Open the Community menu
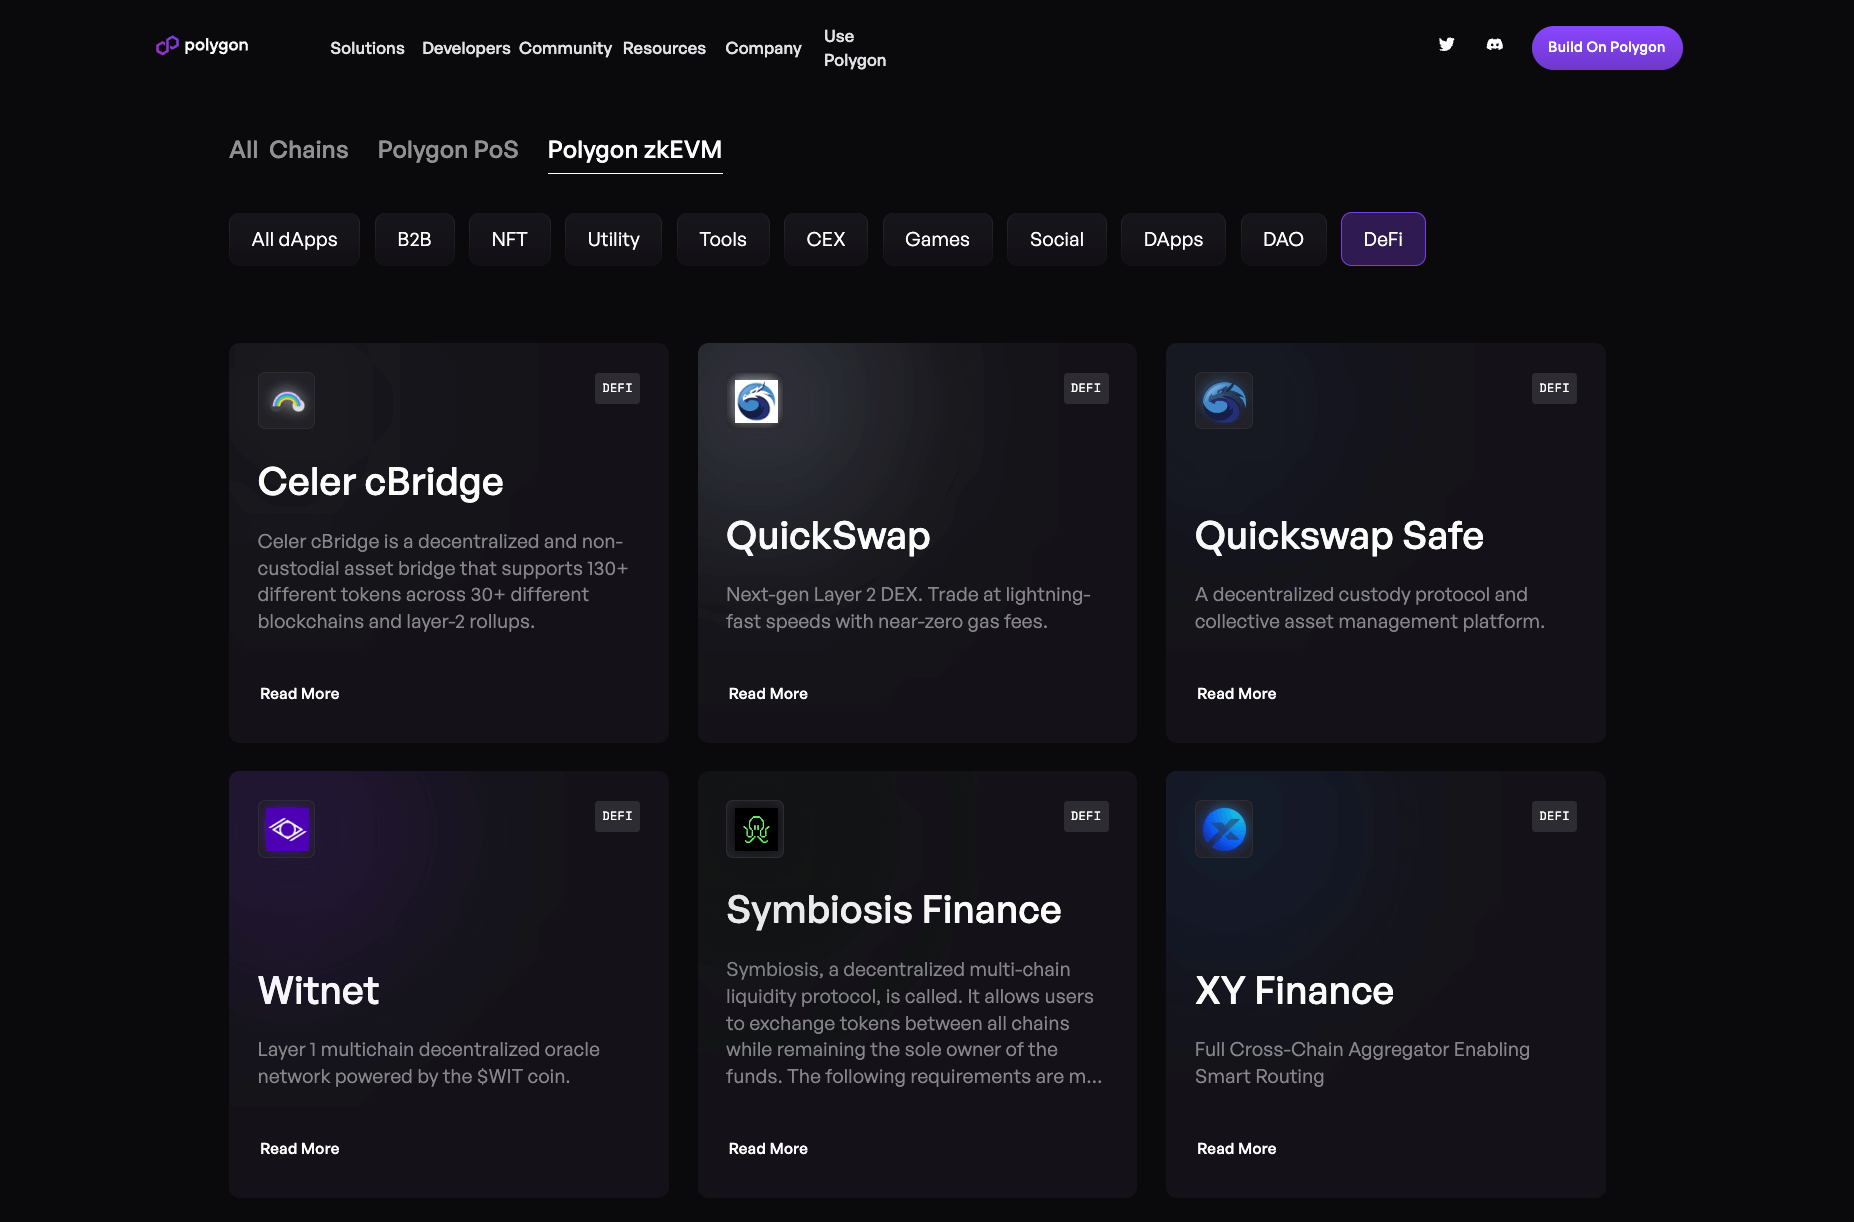1854x1222 pixels. click(x=565, y=48)
